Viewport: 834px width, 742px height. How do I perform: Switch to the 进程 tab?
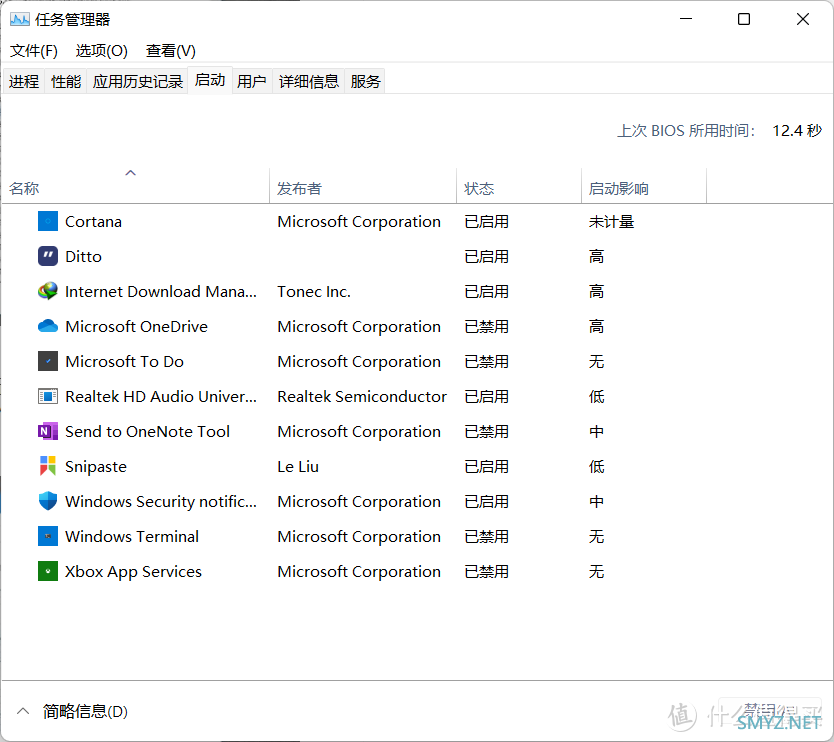tap(24, 81)
